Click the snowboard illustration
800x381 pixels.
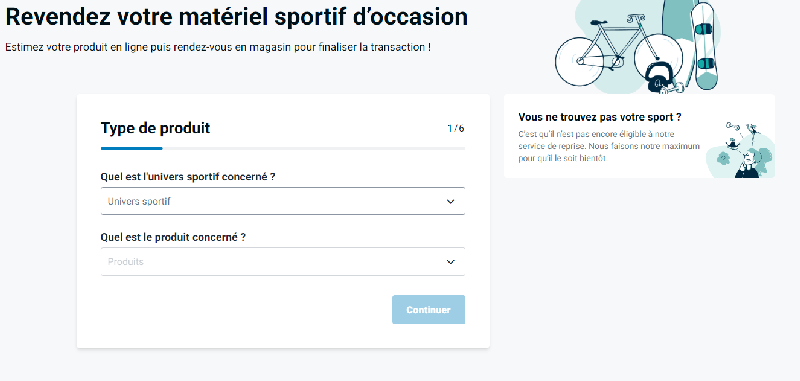[x=704, y=46]
